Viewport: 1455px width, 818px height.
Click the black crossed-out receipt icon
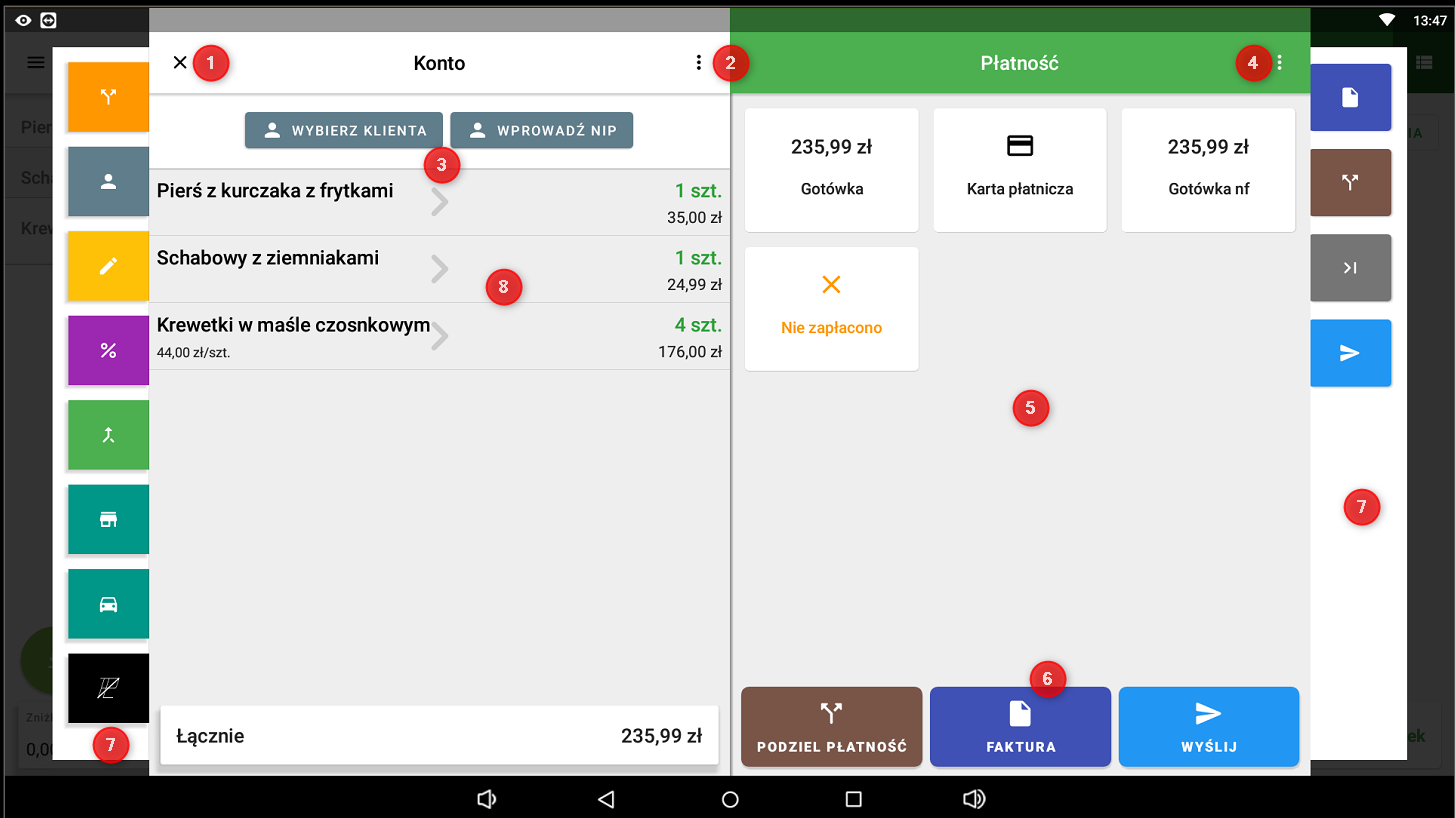(x=108, y=688)
